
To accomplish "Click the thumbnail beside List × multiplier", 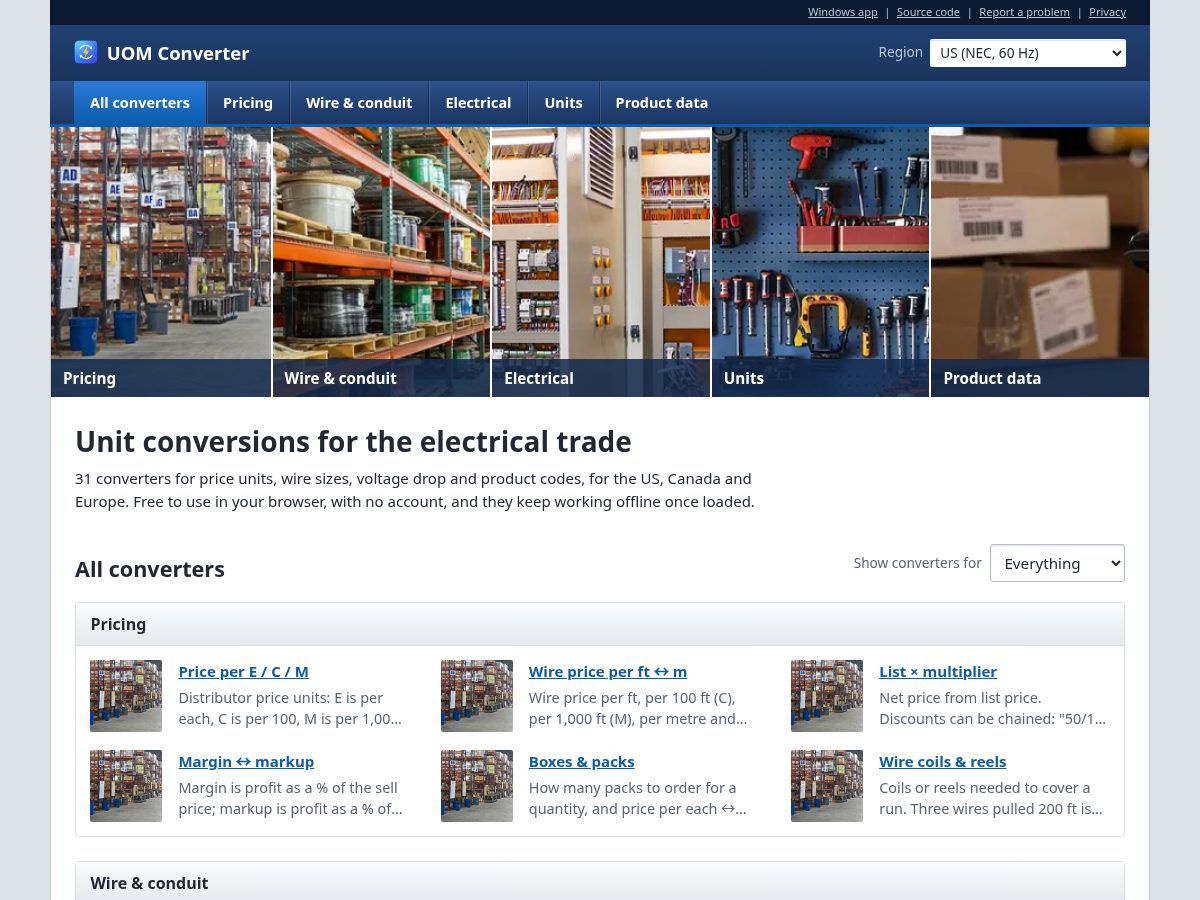I will point(827,696).
